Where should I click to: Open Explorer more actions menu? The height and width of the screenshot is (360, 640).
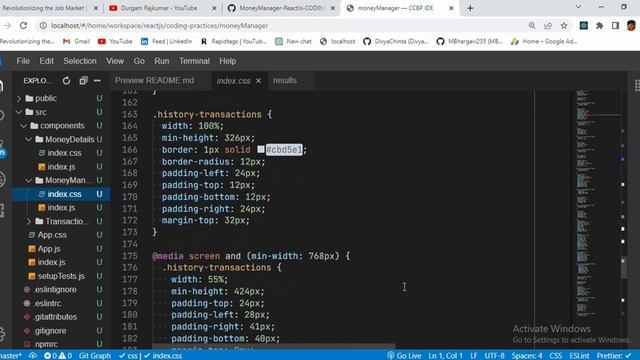click(x=97, y=81)
